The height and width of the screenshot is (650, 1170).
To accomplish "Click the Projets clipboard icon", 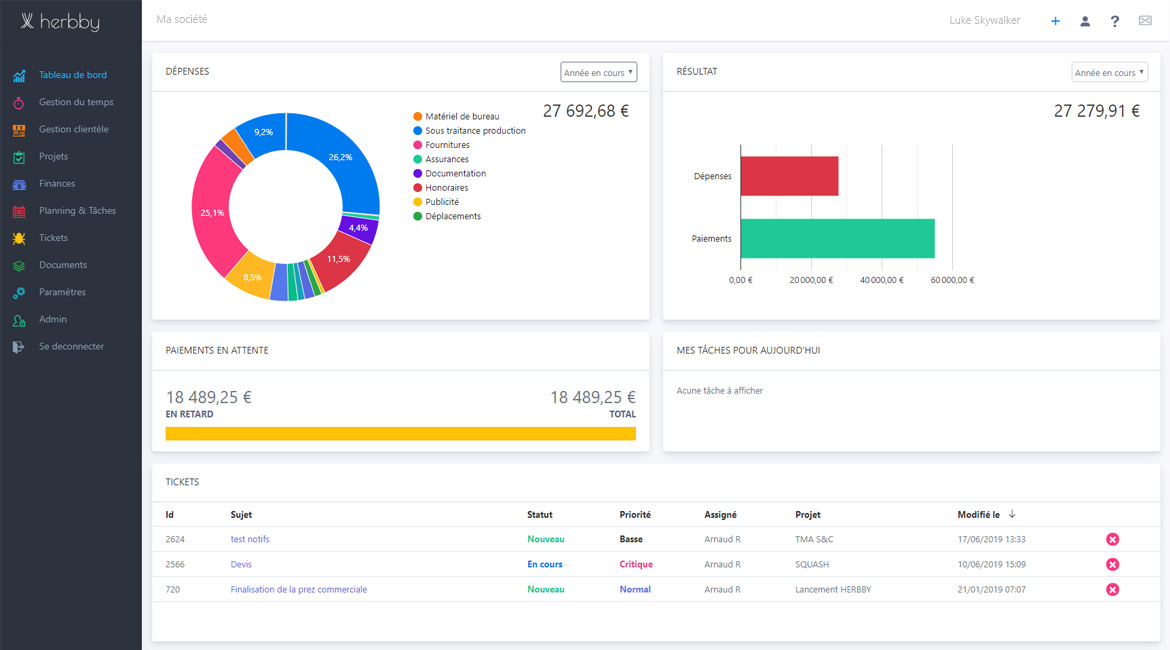I will coord(19,157).
